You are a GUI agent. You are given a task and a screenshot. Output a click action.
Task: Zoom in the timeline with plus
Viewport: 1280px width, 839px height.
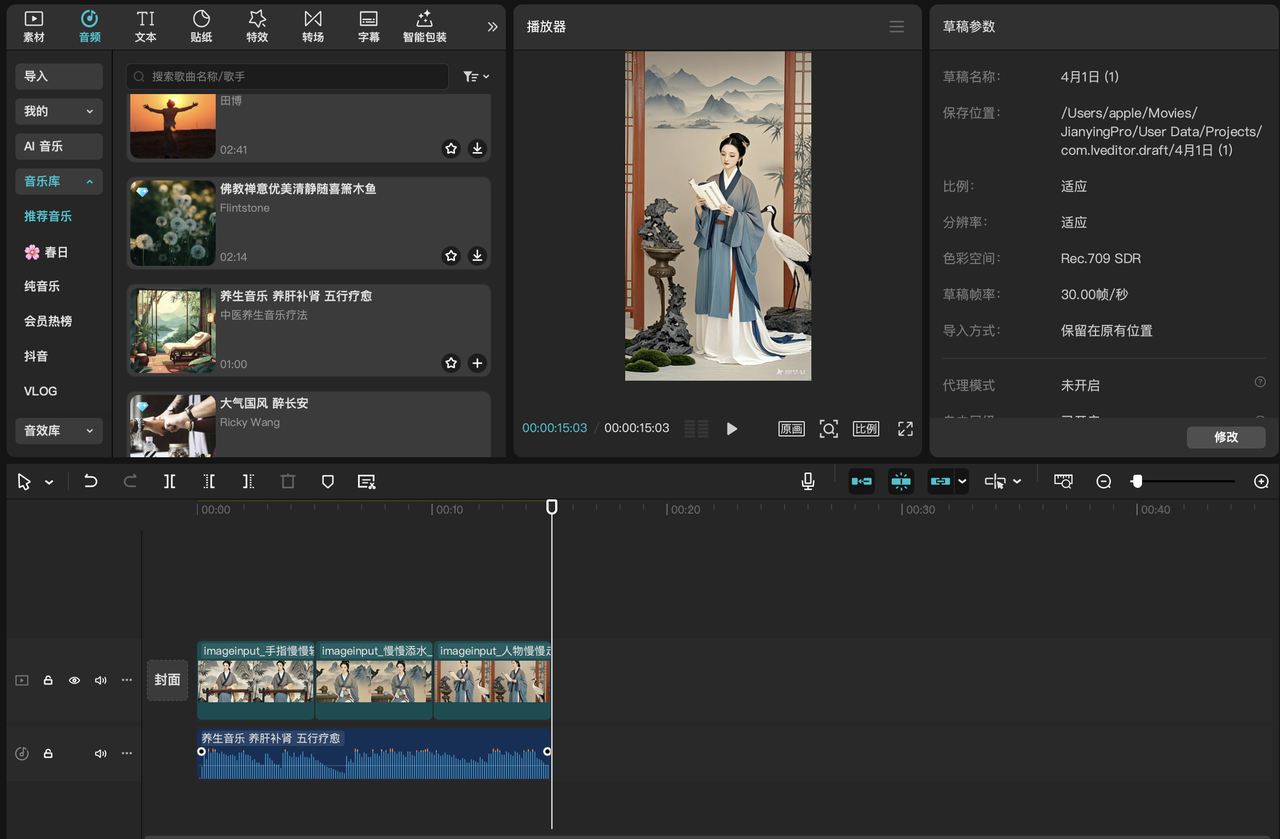pyautogui.click(x=1261, y=481)
